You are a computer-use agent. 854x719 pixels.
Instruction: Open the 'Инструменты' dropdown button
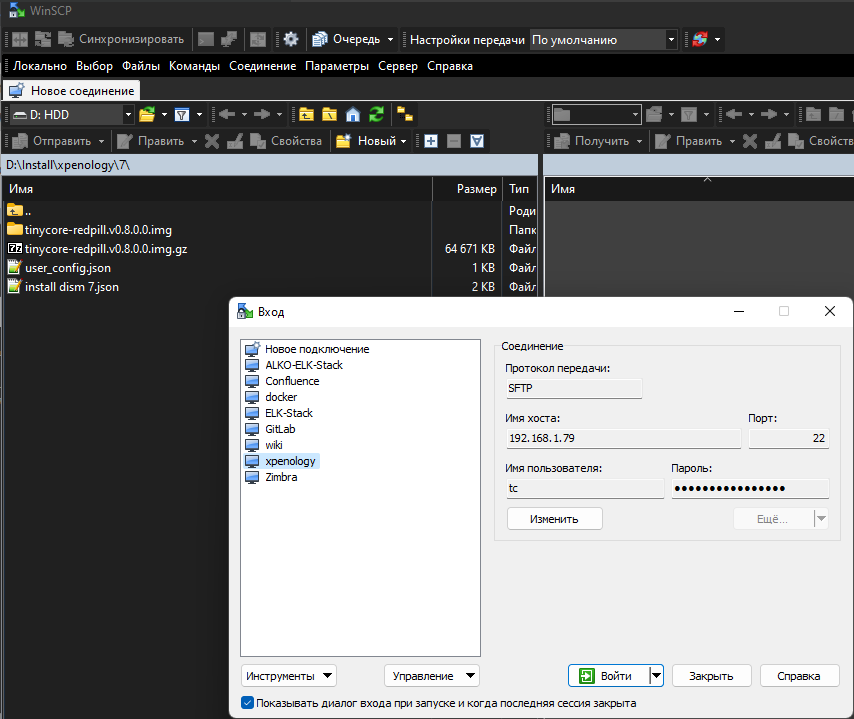288,676
